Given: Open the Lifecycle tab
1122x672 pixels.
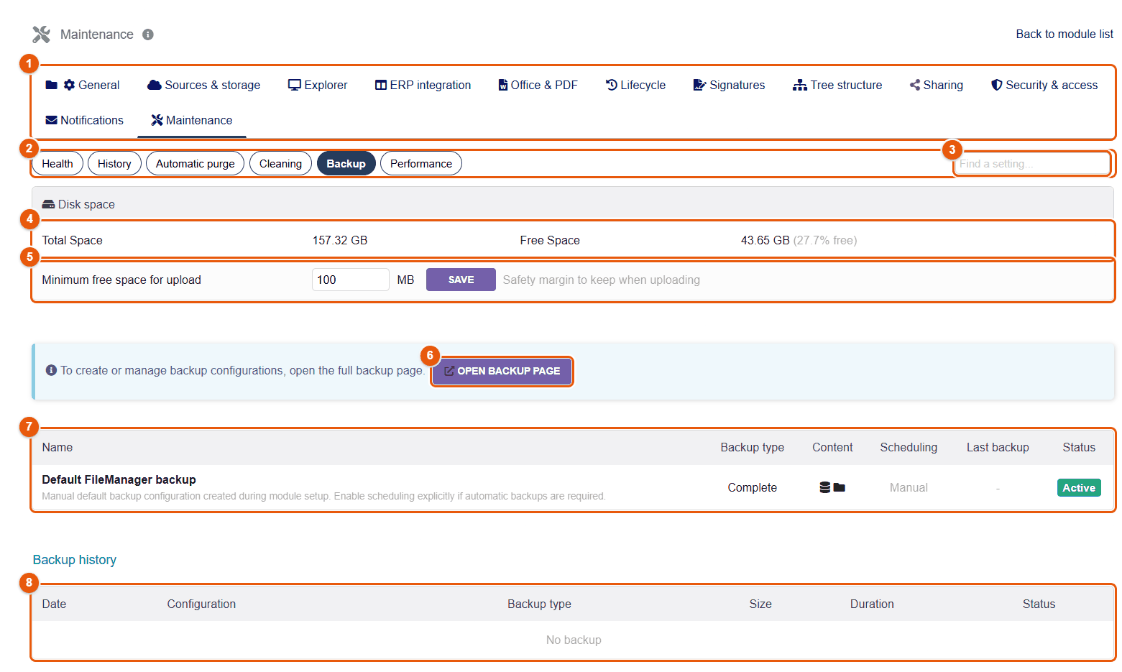Looking at the screenshot, I should 635,85.
